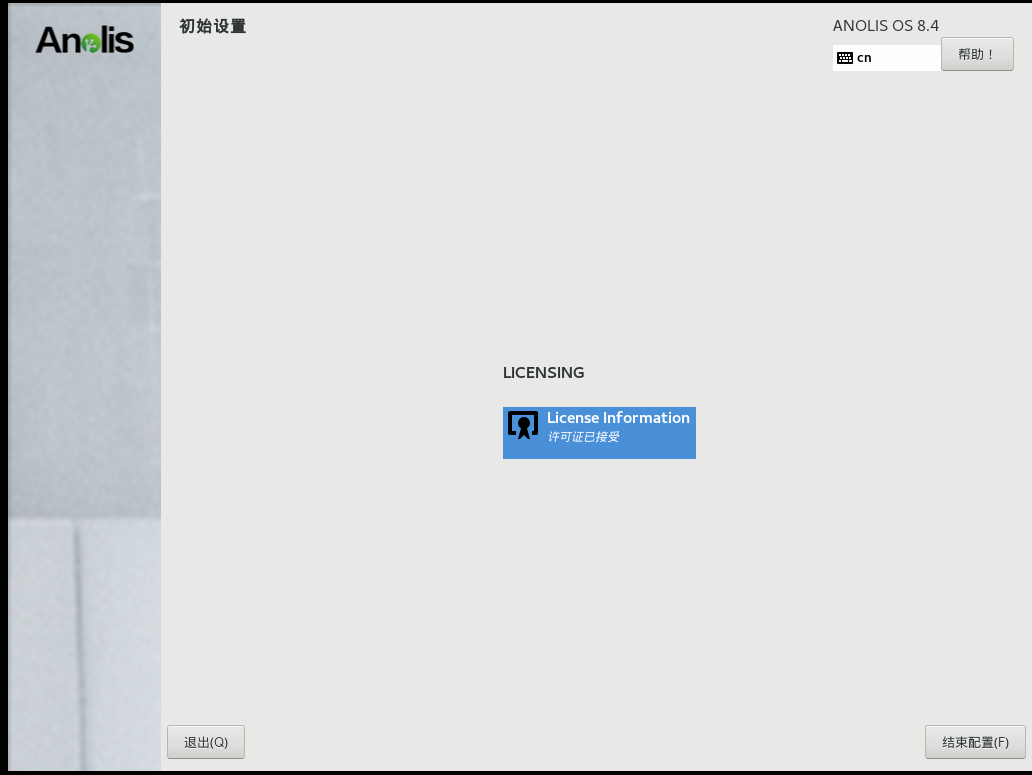Click the License Information certificate icon
The width and height of the screenshot is (1032, 775).
click(523, 425)
